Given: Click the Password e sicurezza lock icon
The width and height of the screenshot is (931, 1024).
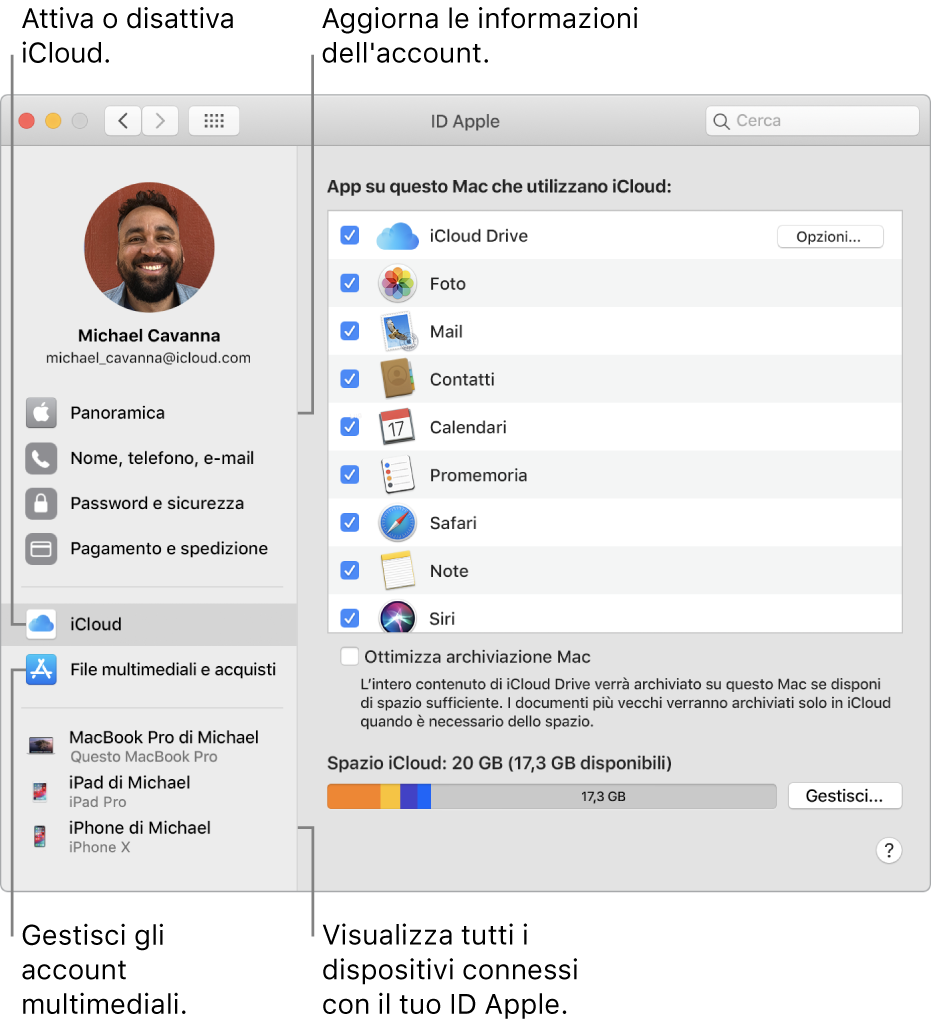Looking at the screenshot, I should [x=41, y=503].
